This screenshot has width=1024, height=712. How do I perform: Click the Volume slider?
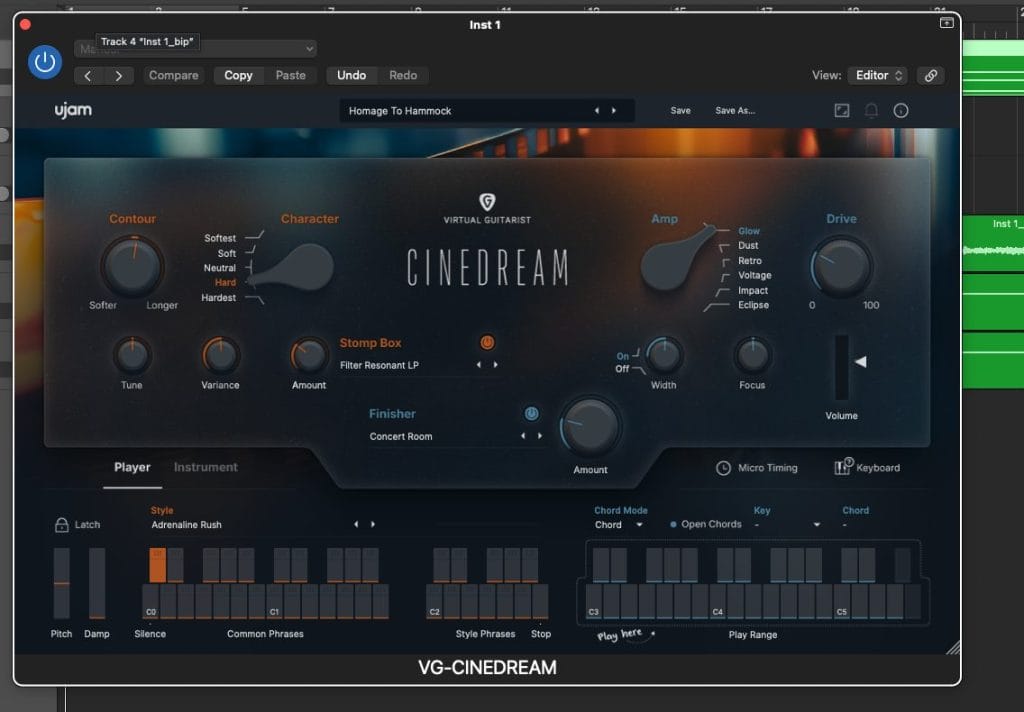842,367
